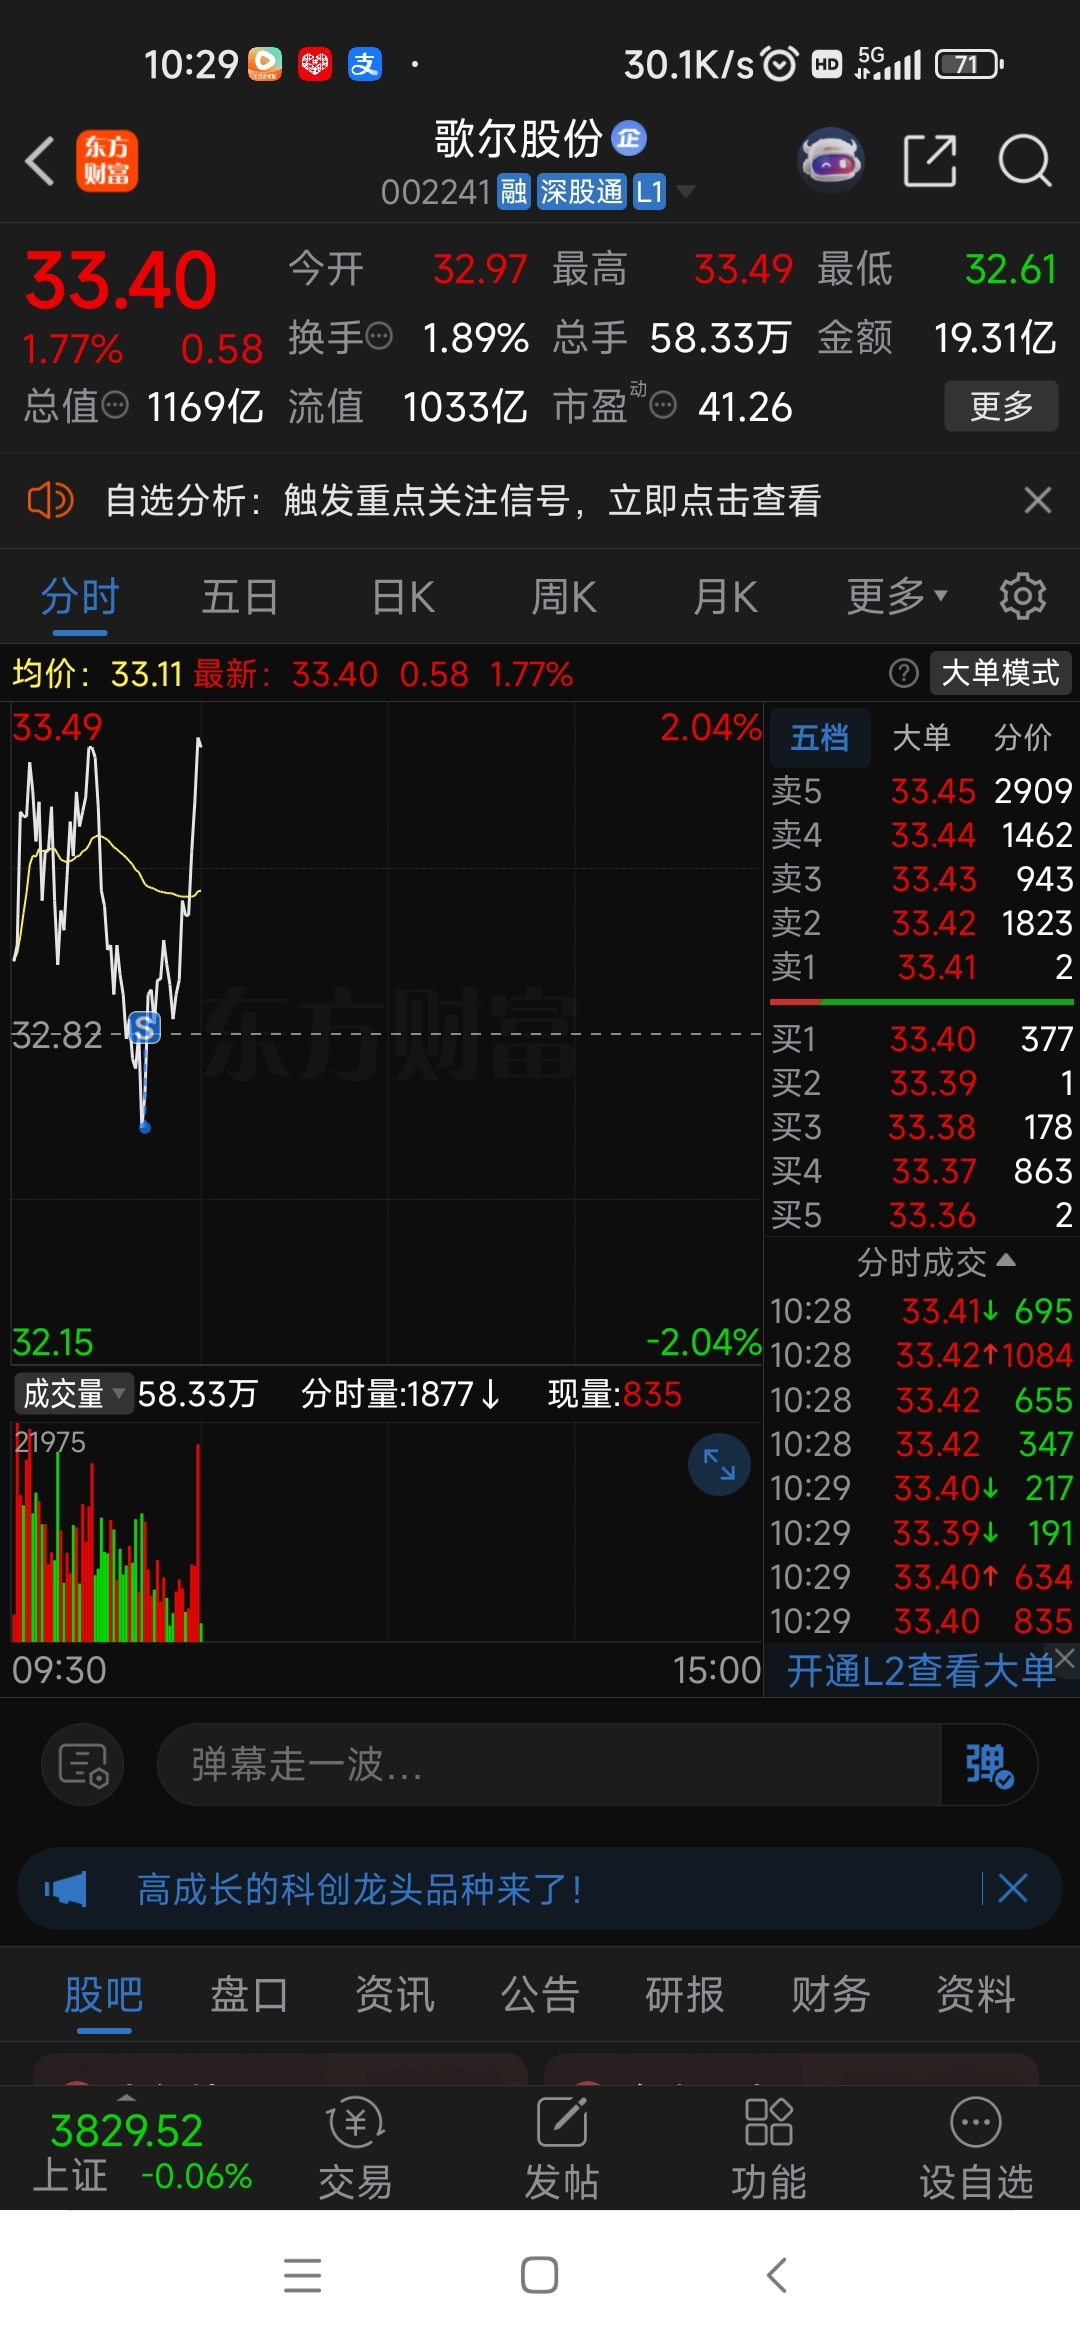Tap the S signal marker on chart
1080x2340 pixels.
(x=145, y=1027)
